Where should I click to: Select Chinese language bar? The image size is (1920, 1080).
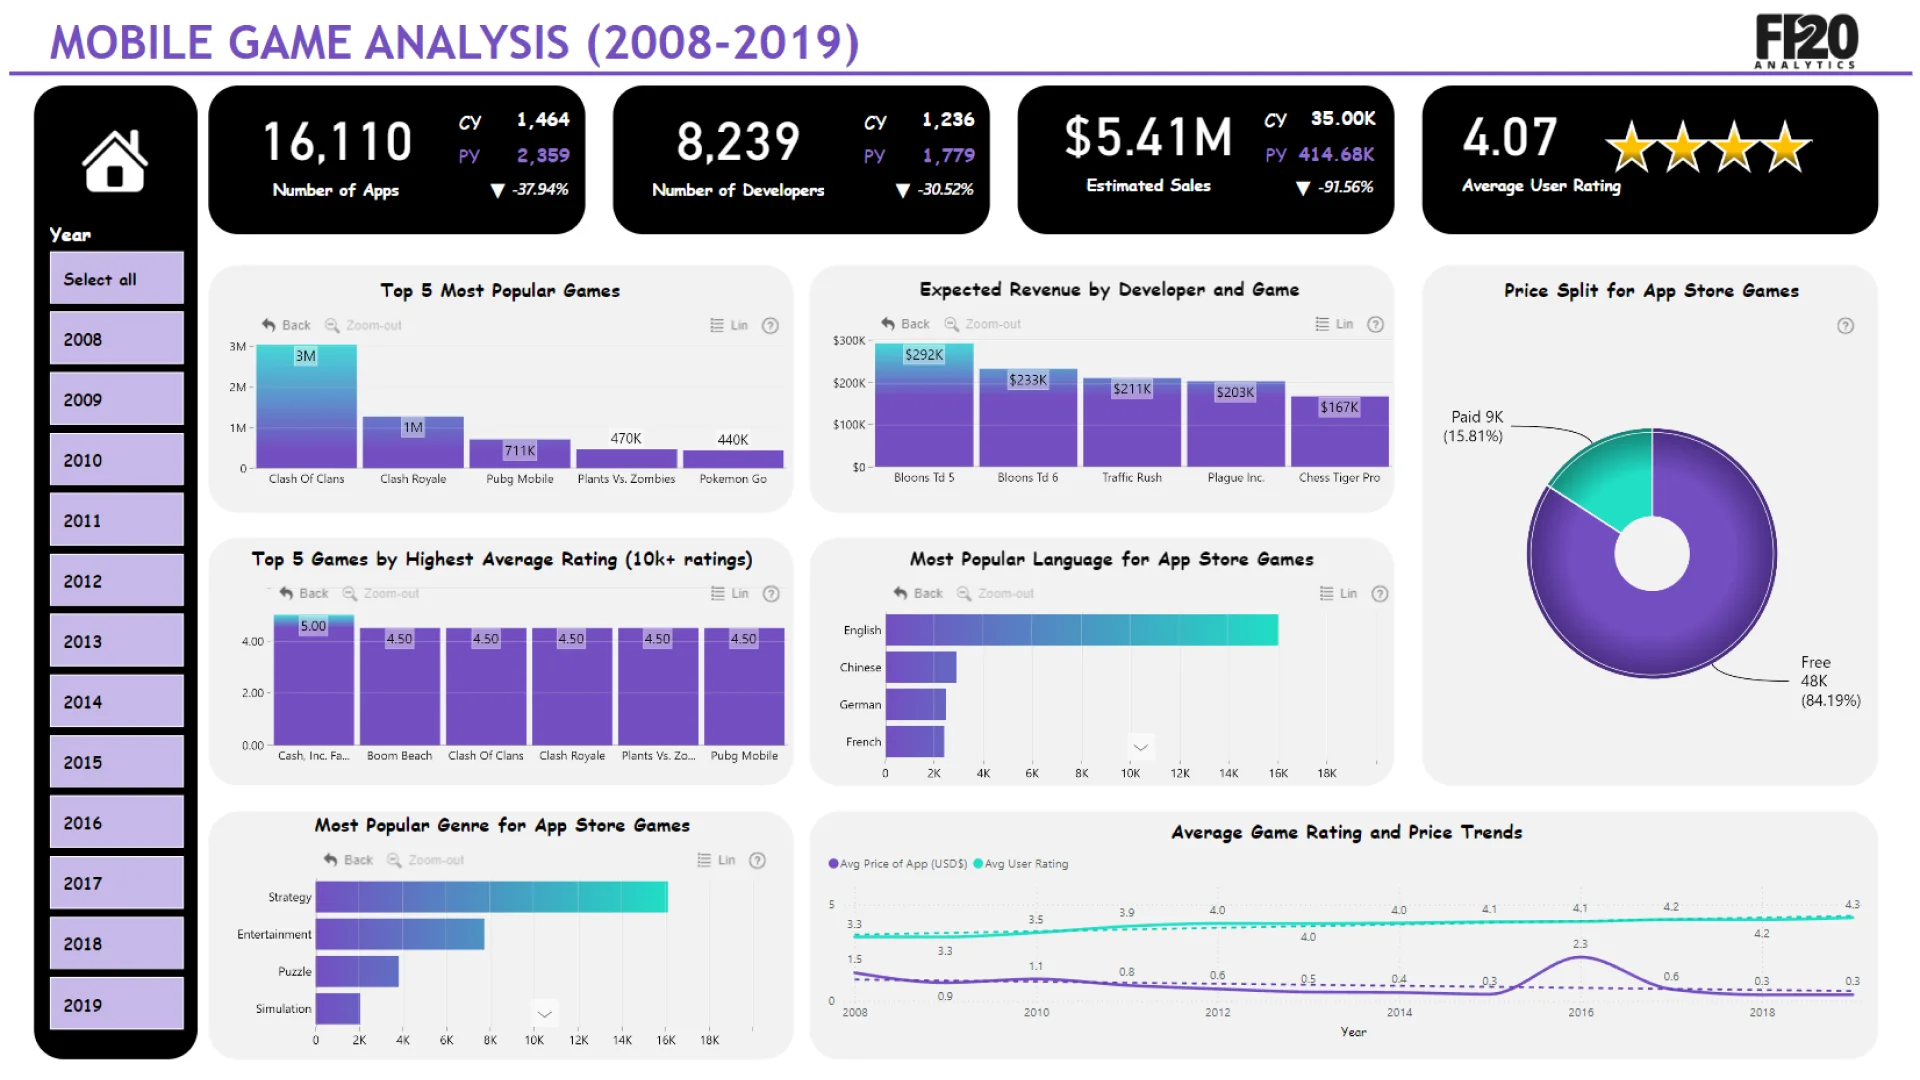pos(921,667)
